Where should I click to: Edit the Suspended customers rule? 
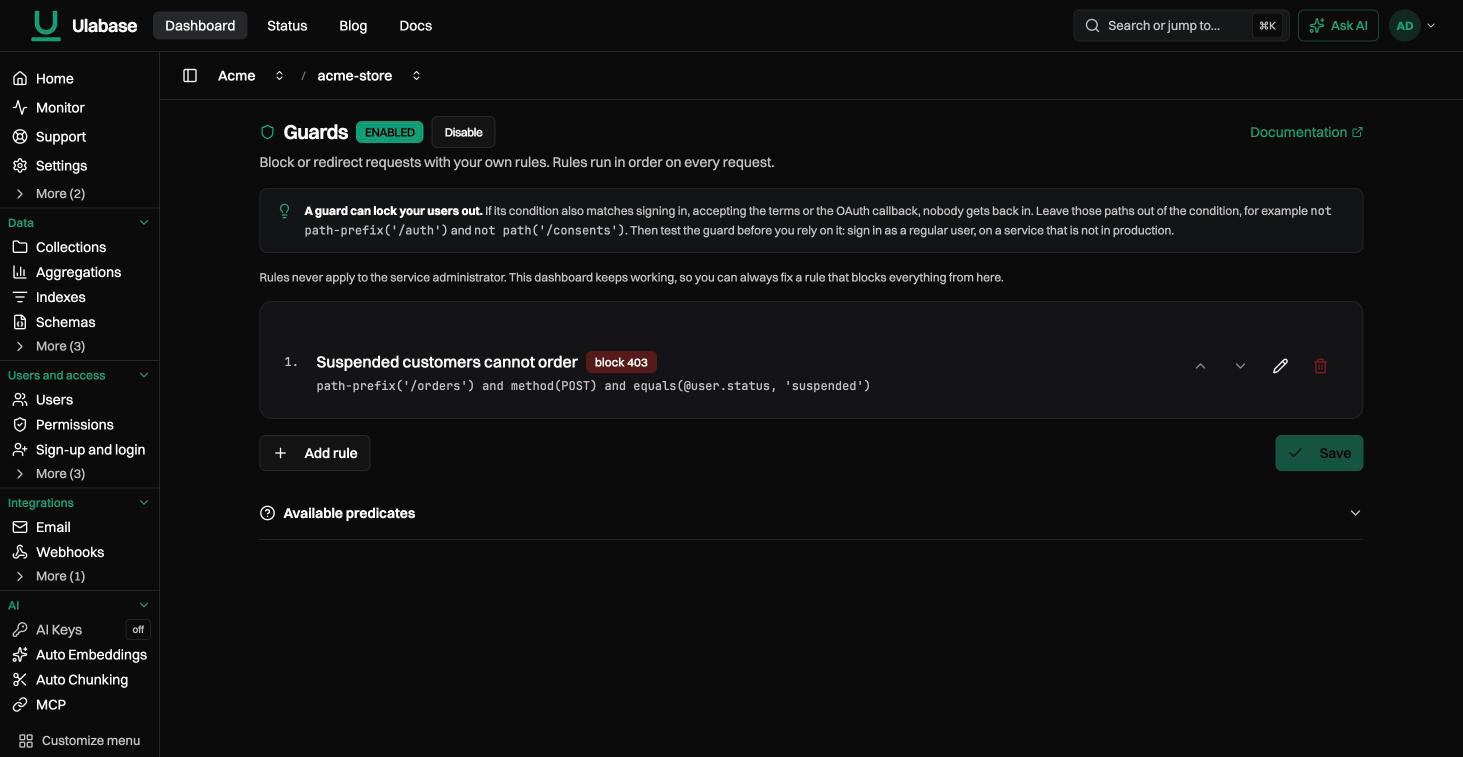coord(1280,366)
